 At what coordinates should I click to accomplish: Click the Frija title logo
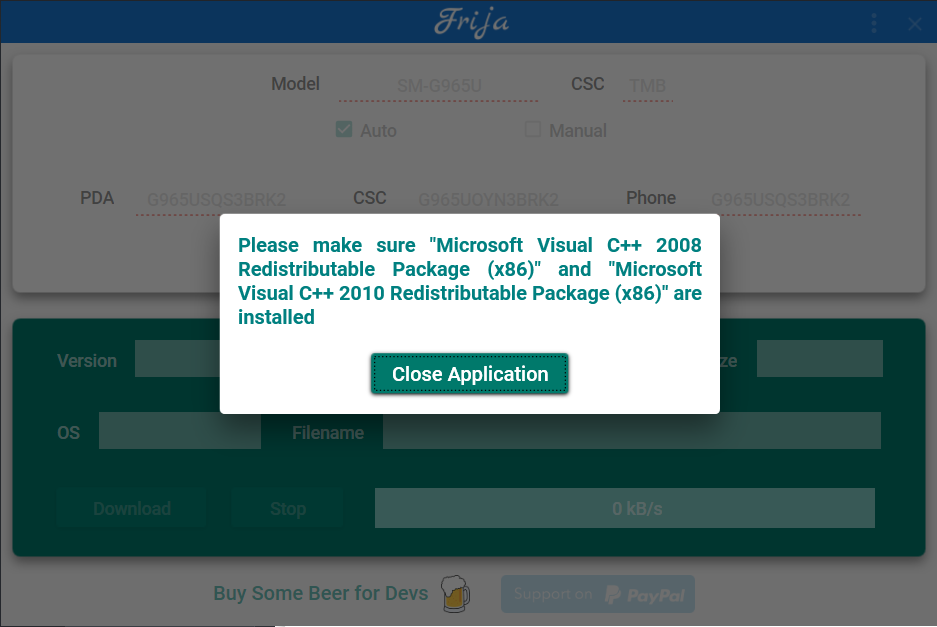471,23
